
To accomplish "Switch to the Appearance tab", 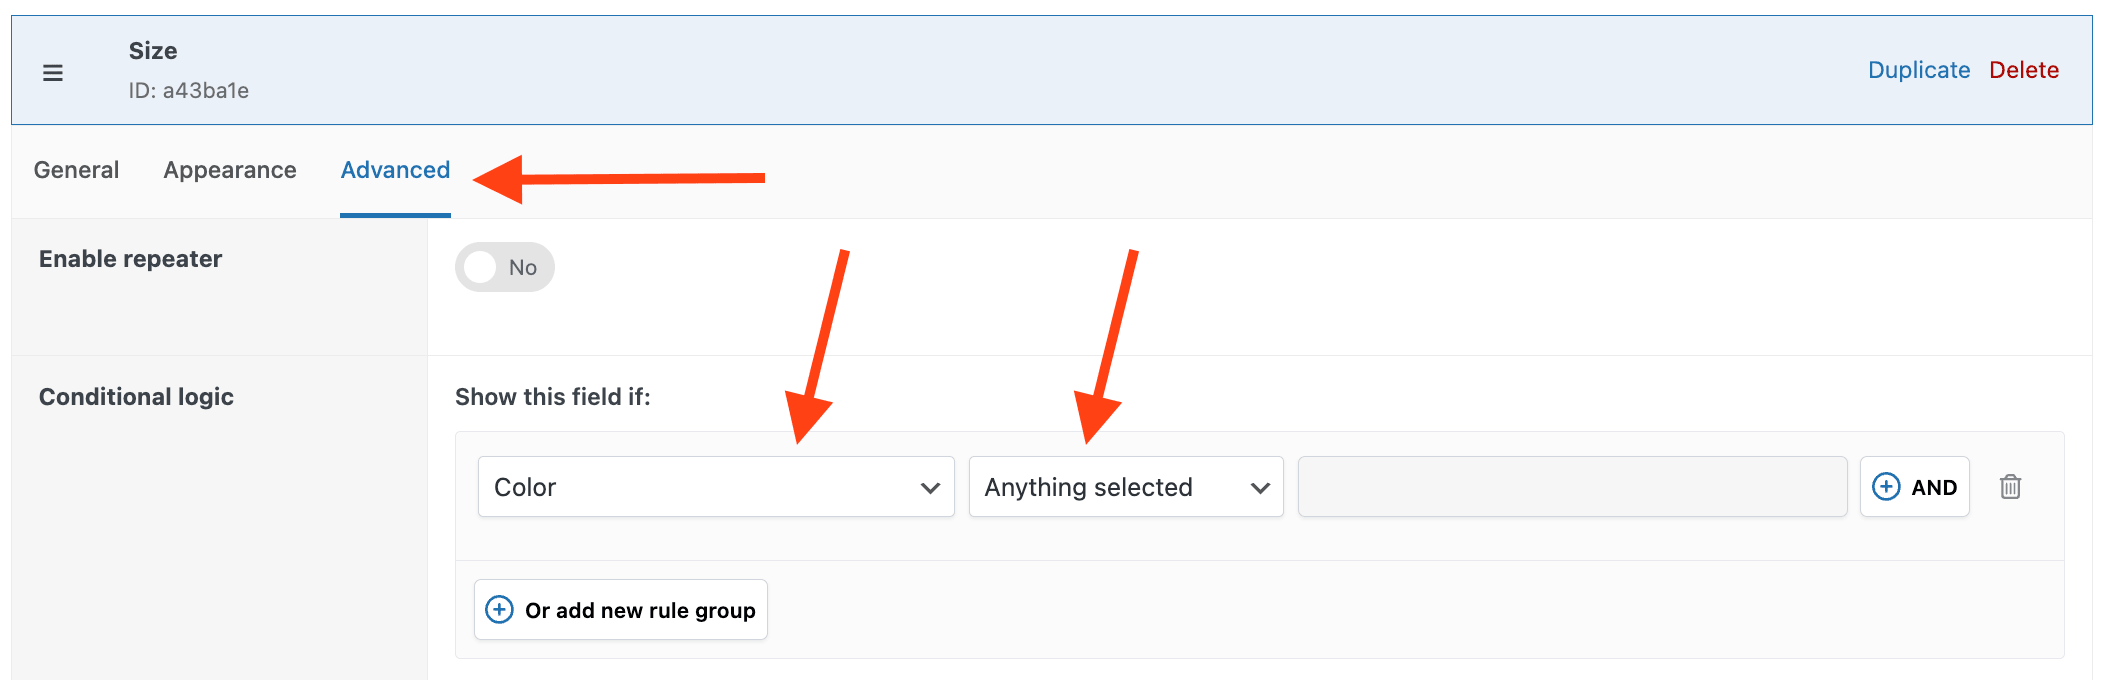I will 229,170.
